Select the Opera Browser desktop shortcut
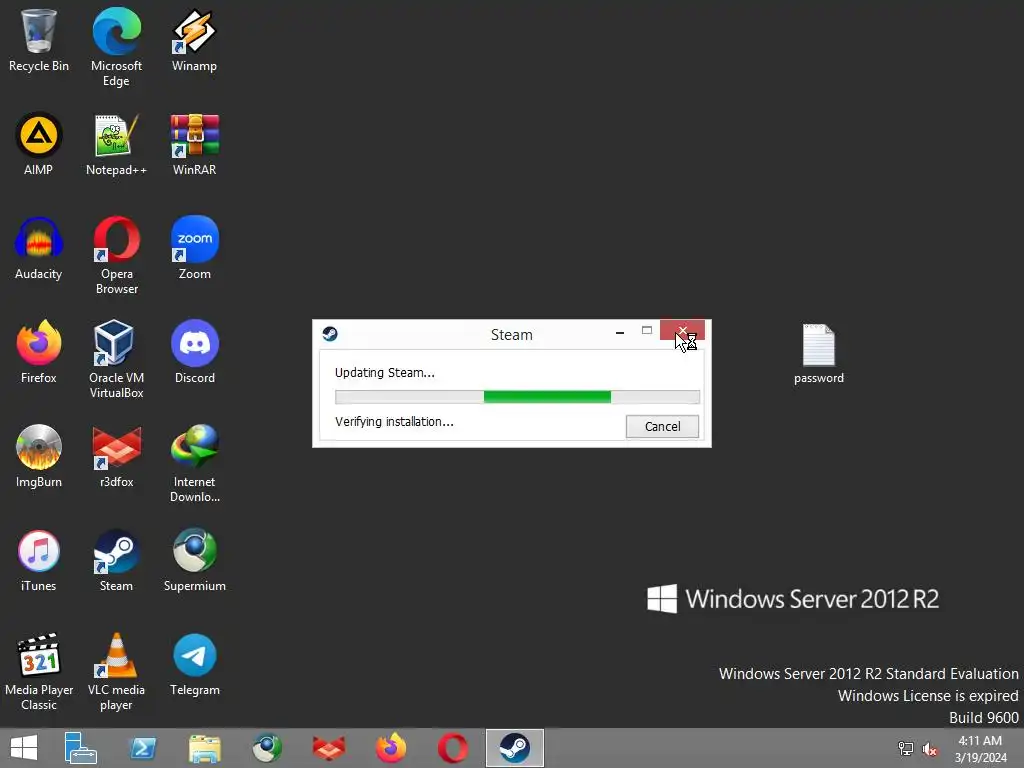 tap(116, 255)
